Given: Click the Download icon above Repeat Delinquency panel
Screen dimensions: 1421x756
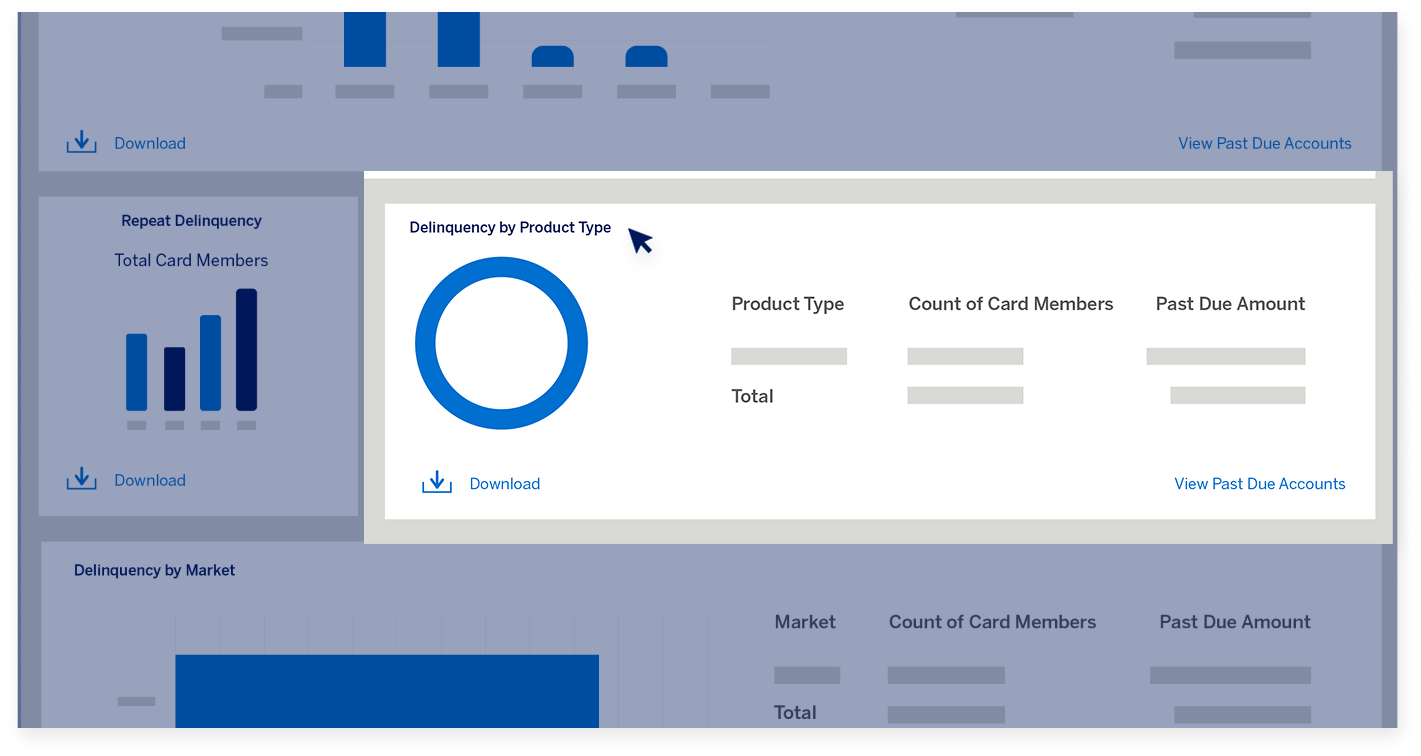Looking at the screenshot, I should click(81, 140).
